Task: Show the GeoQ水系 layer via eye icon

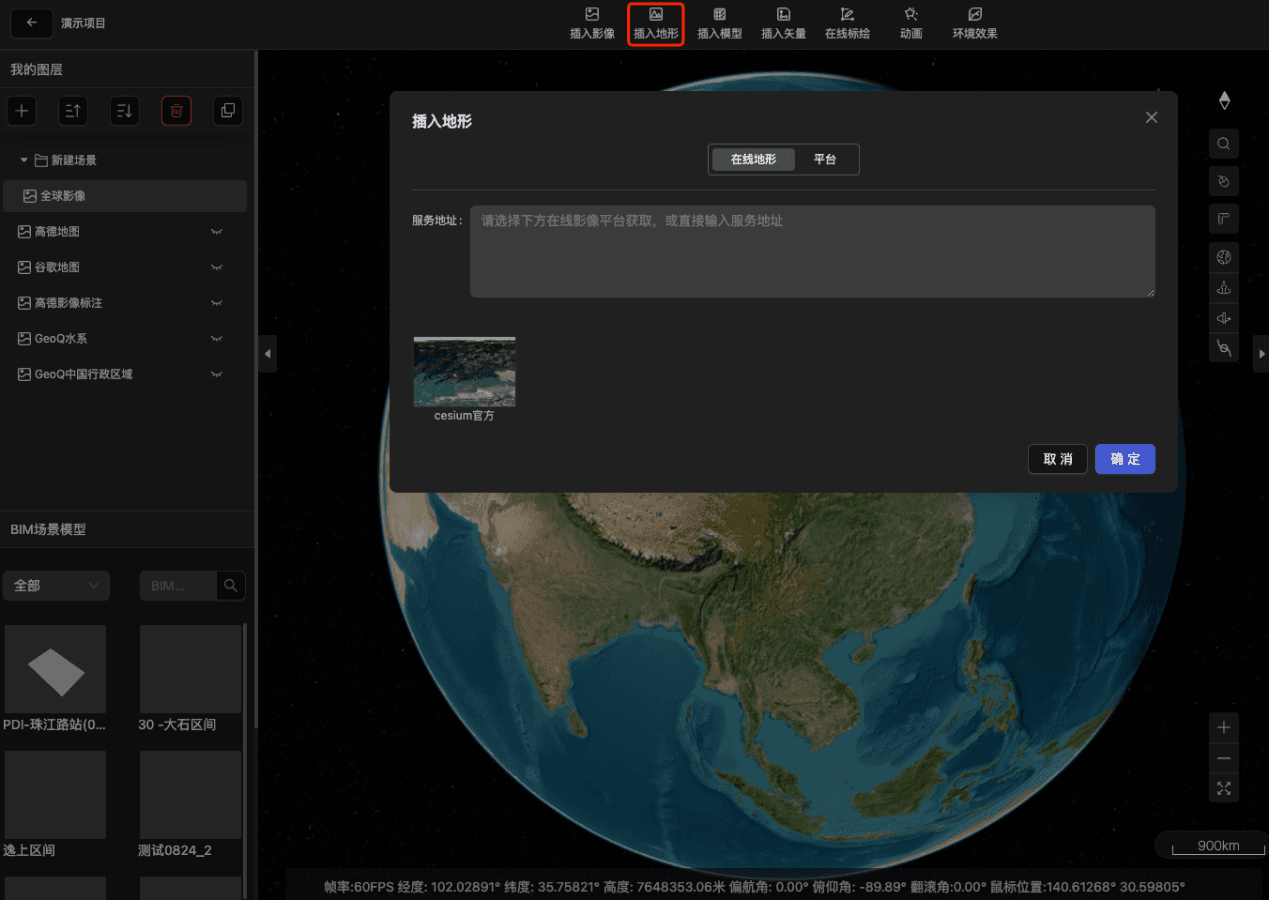Action: pyautogui.click(x=216, y=339)
